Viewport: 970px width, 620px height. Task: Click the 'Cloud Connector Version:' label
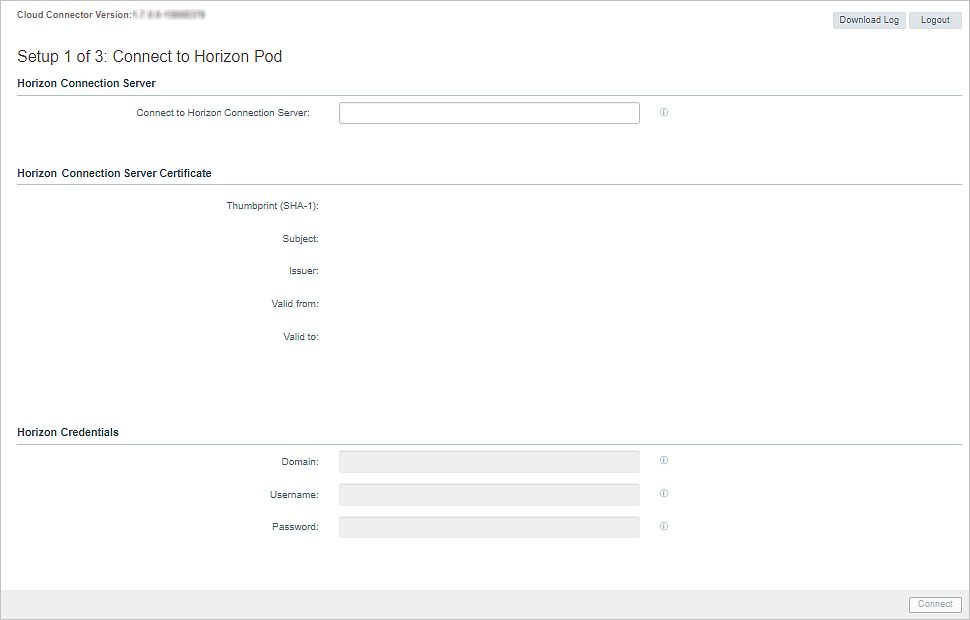pyautogui.click(x=75, y=15)
